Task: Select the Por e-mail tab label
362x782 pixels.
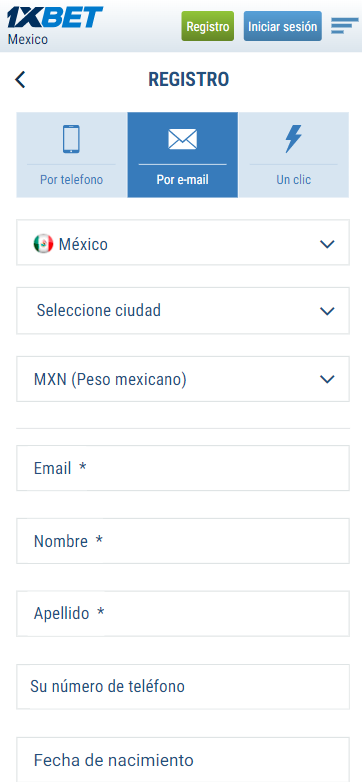Action: point(182,180)
